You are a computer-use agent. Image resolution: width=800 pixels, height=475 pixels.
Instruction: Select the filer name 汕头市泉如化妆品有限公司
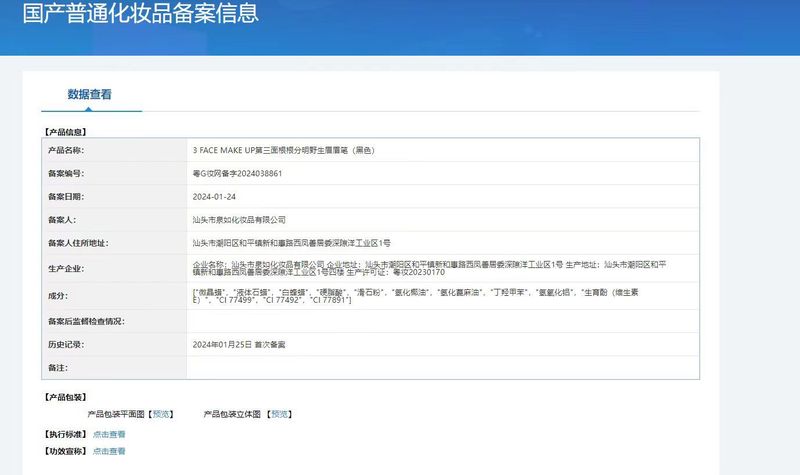click(x=239, y=220)
